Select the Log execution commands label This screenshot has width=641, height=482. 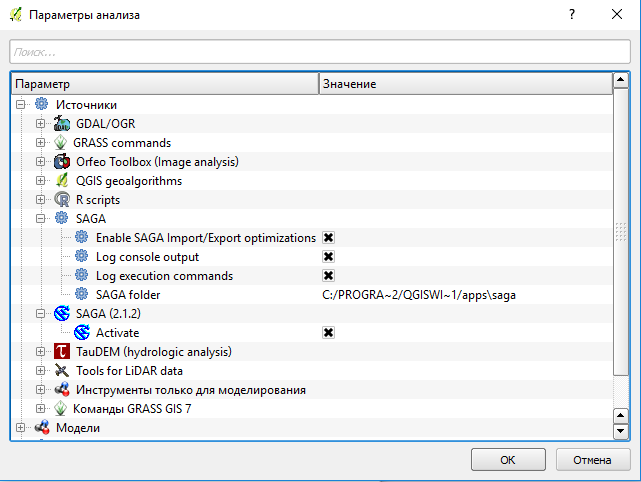click(164, 276)
